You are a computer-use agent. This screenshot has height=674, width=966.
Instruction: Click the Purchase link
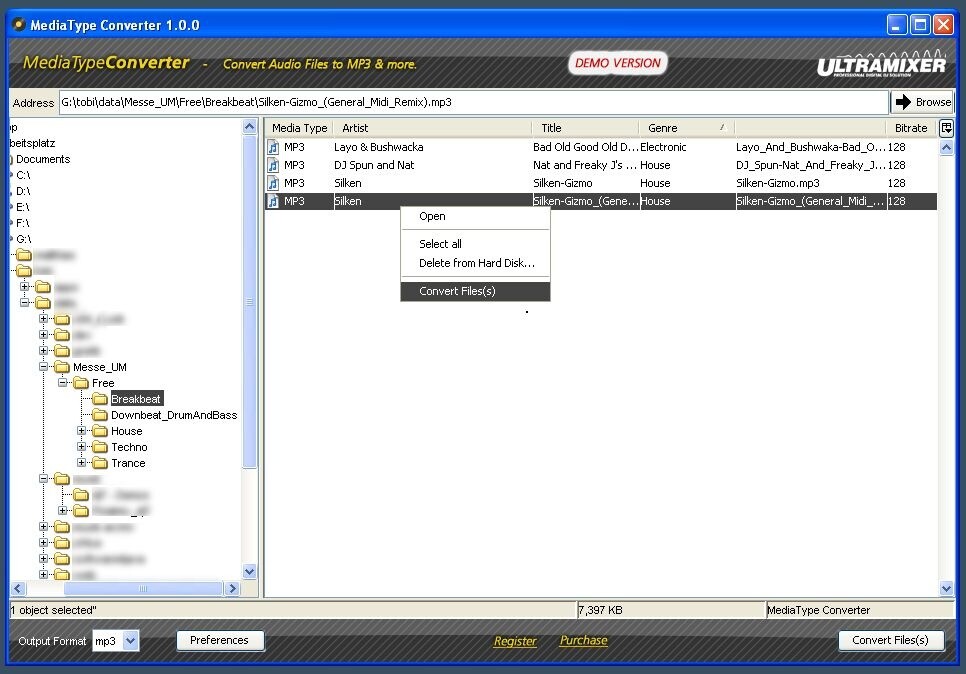click(582, 640)
